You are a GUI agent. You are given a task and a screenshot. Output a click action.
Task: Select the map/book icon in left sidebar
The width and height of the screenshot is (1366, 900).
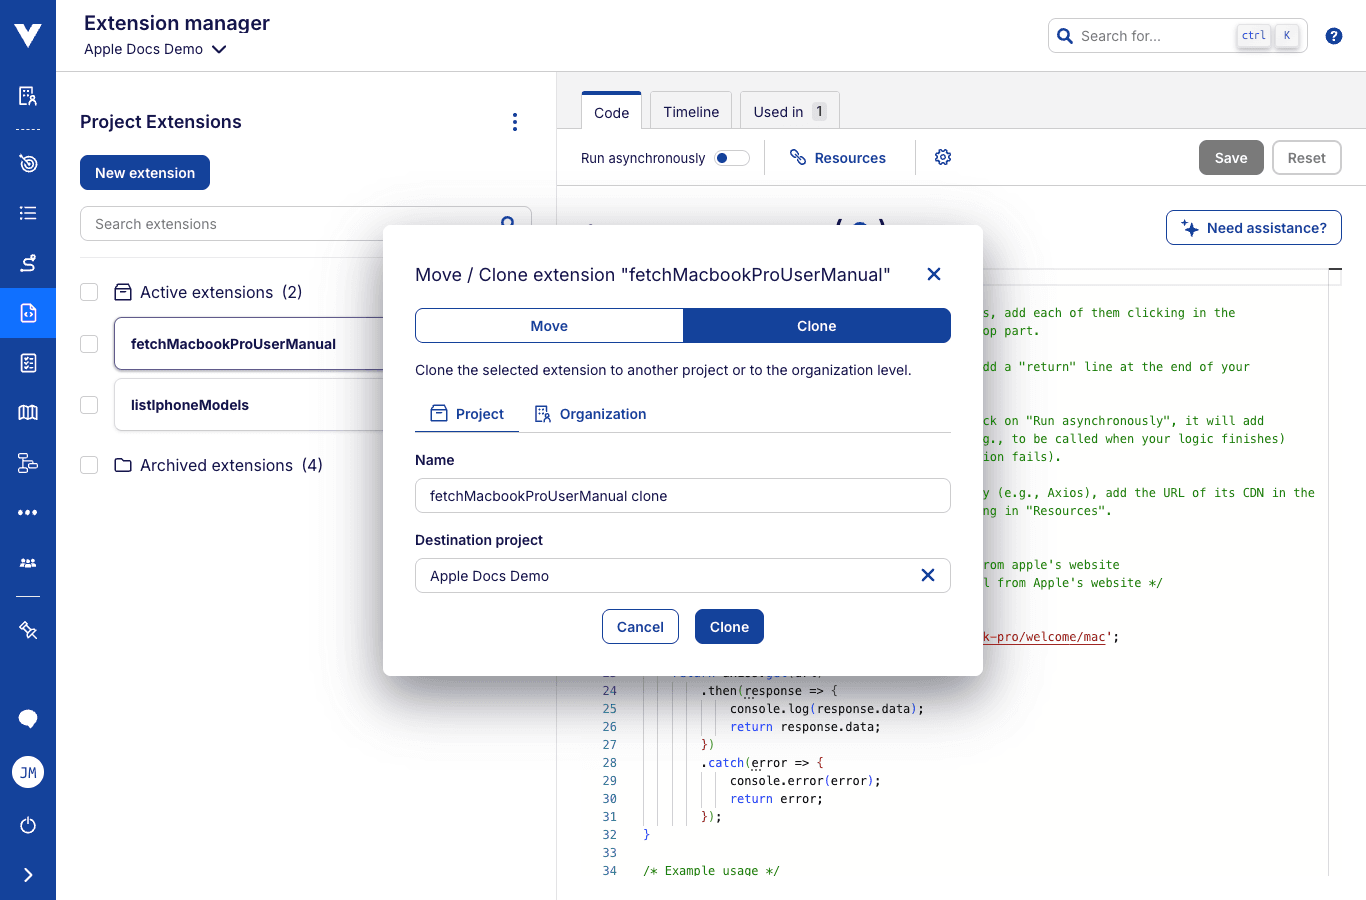tap(27, 412)
